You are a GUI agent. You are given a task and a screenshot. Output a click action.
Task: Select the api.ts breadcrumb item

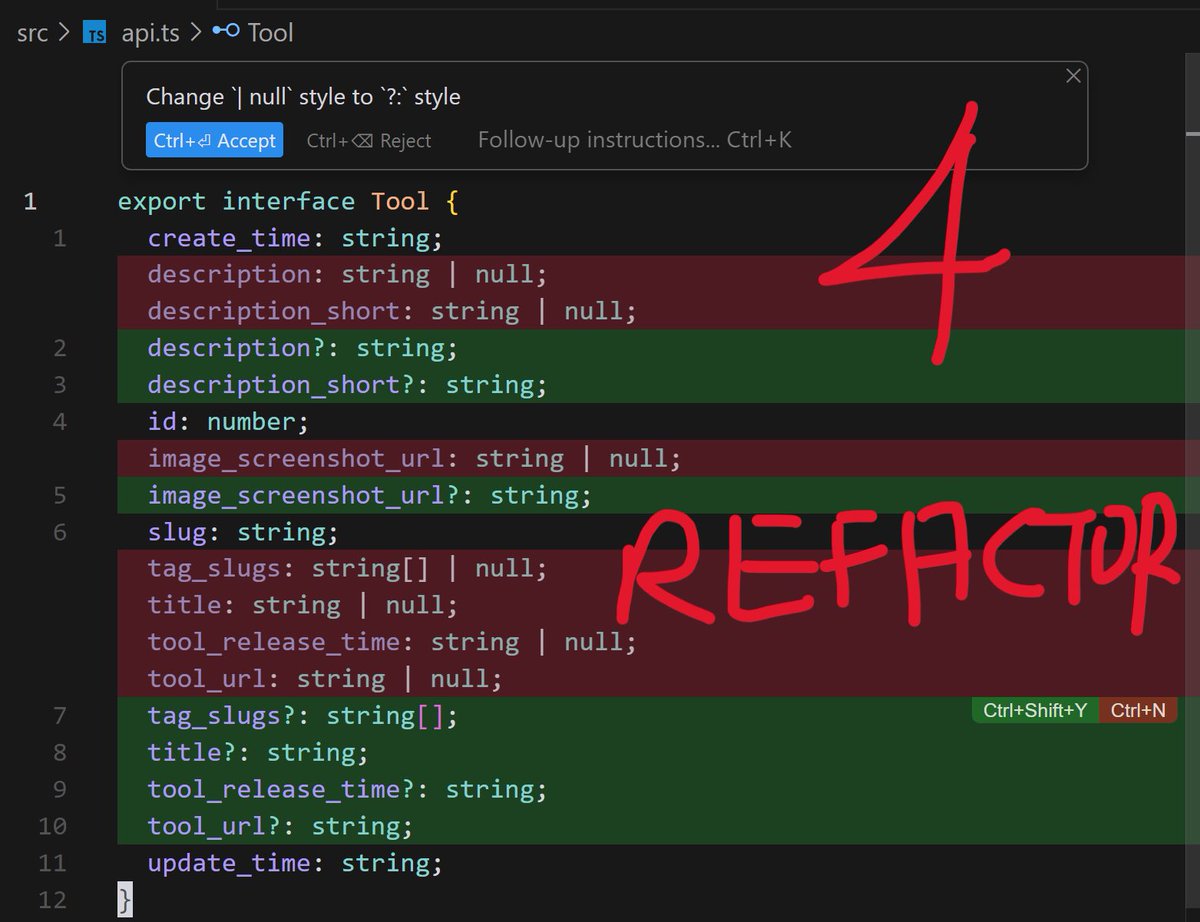[x=151, y=33]
